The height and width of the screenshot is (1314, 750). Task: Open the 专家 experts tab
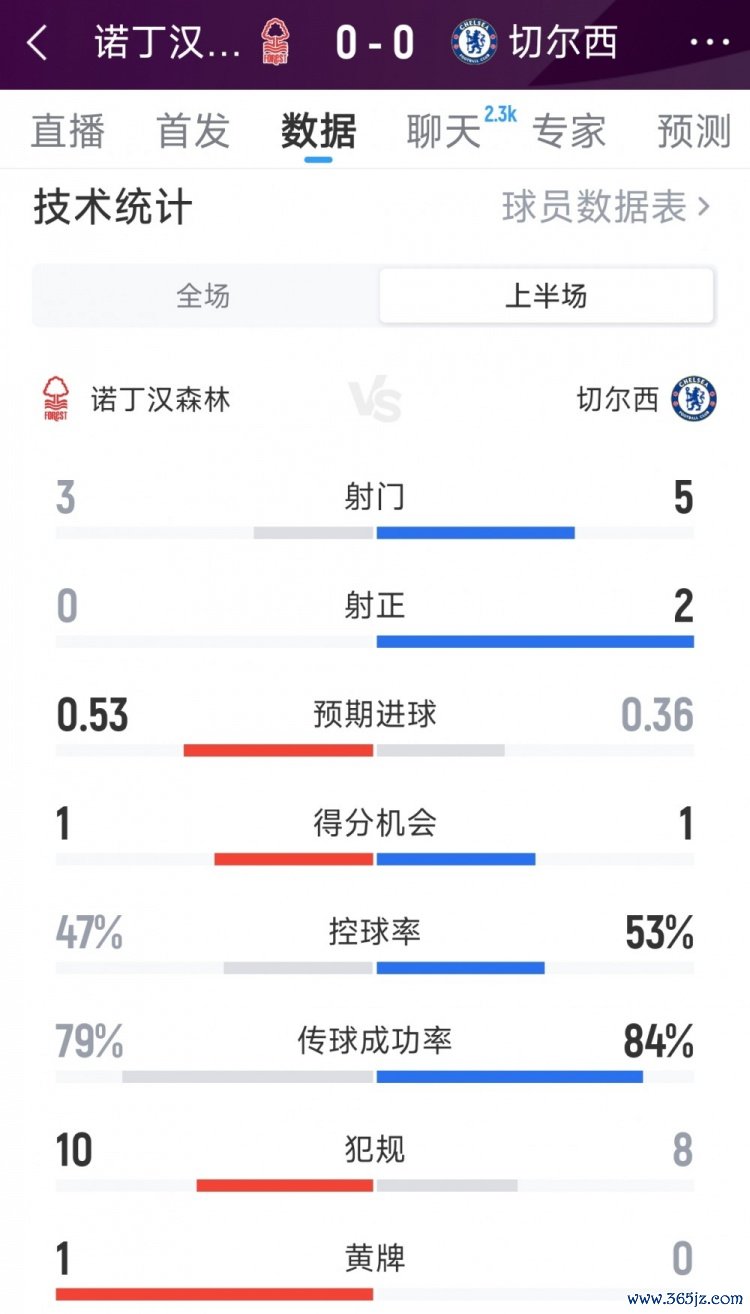pyautogui.click(x=569, y=132)
